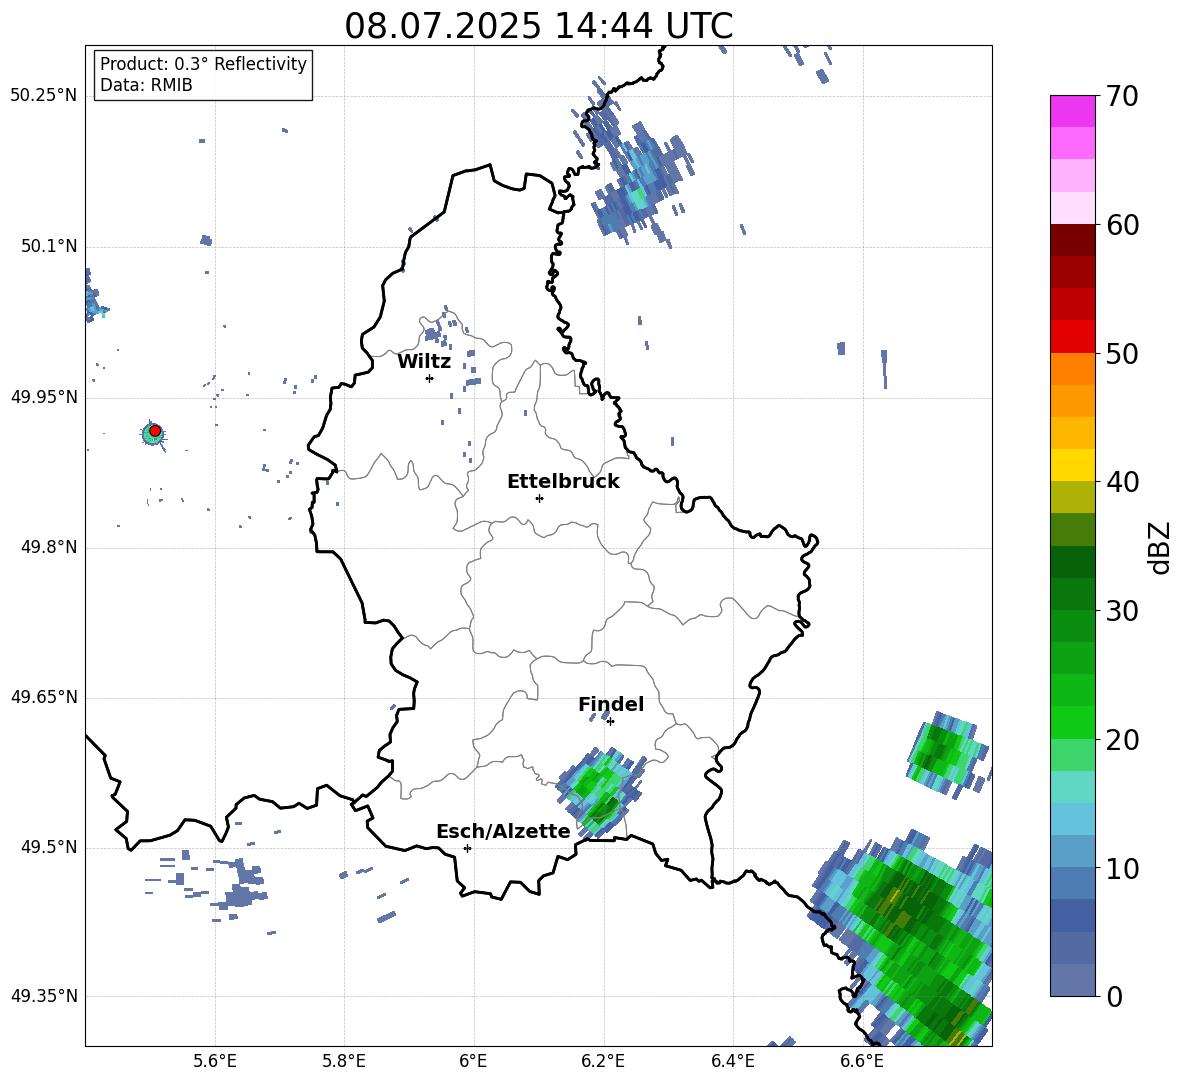Click the 49.5°N latitude label
The width and height of the screenshot is (1184, 1081).
(49, 847)
